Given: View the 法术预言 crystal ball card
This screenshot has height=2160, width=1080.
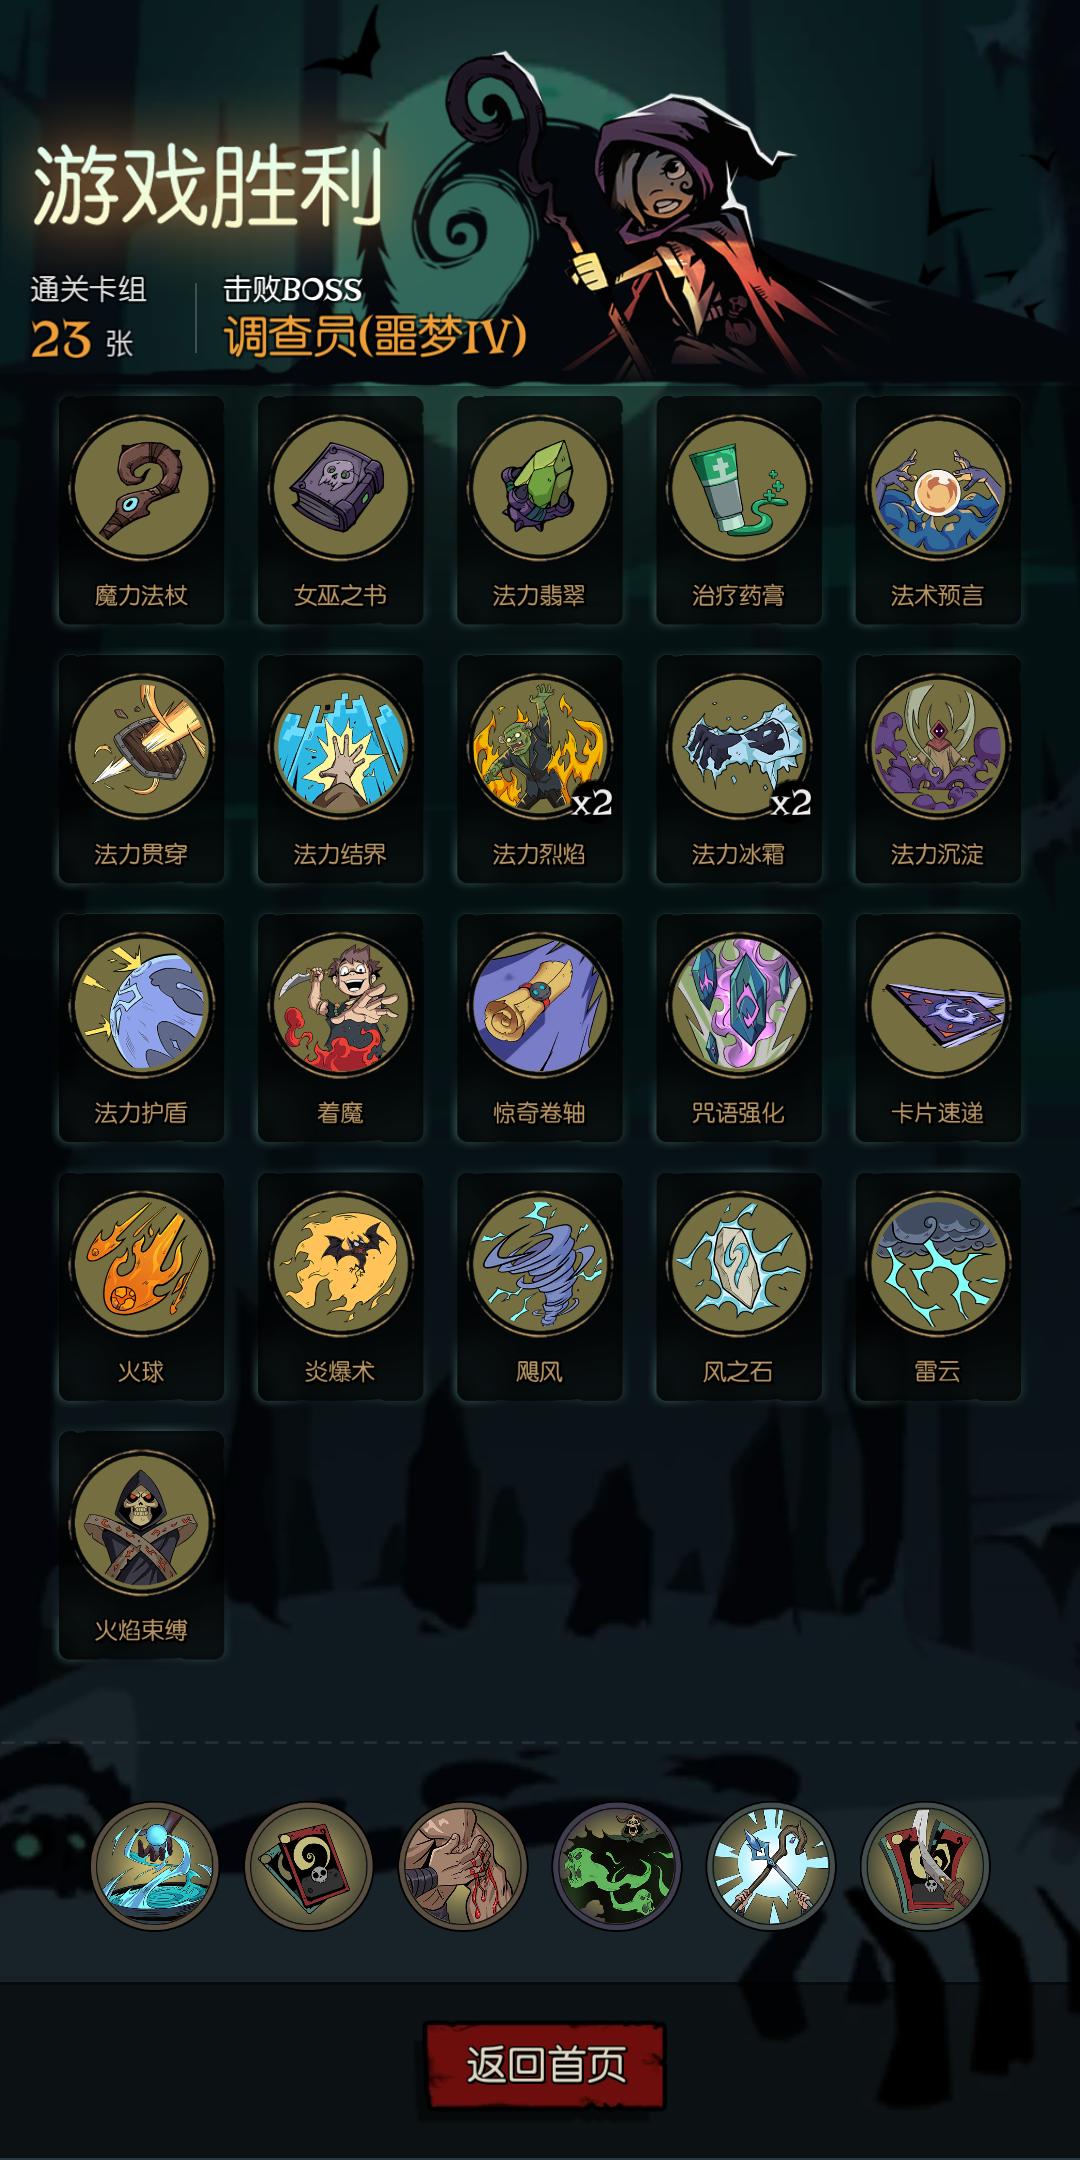Looking at the screenshot, I should click(x=938, y=510).
